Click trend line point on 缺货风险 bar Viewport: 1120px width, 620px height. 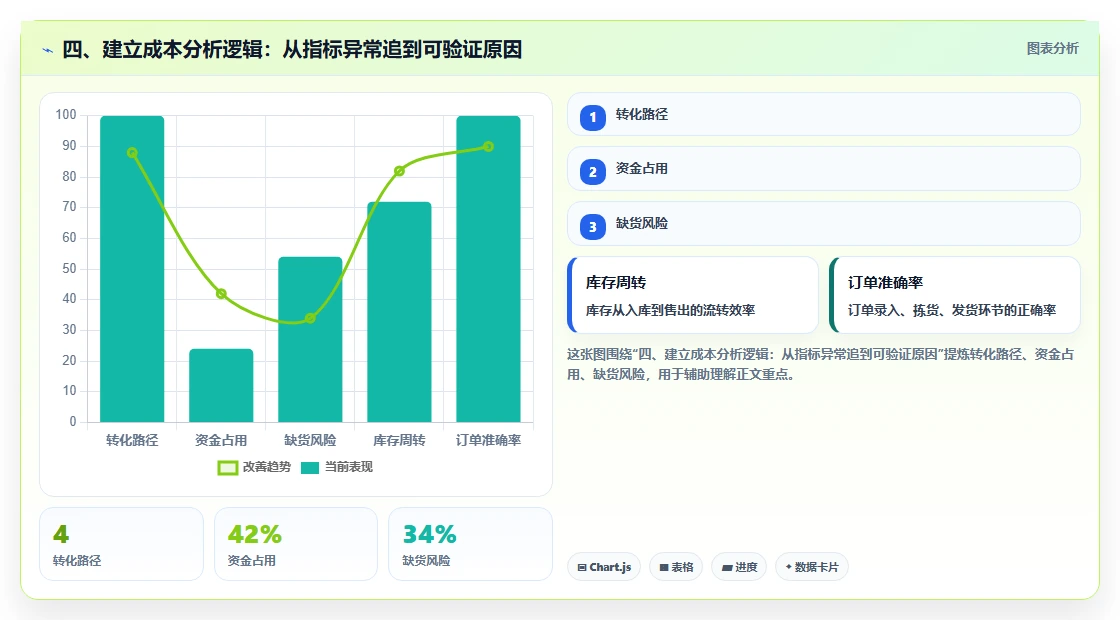coord(310,319)
